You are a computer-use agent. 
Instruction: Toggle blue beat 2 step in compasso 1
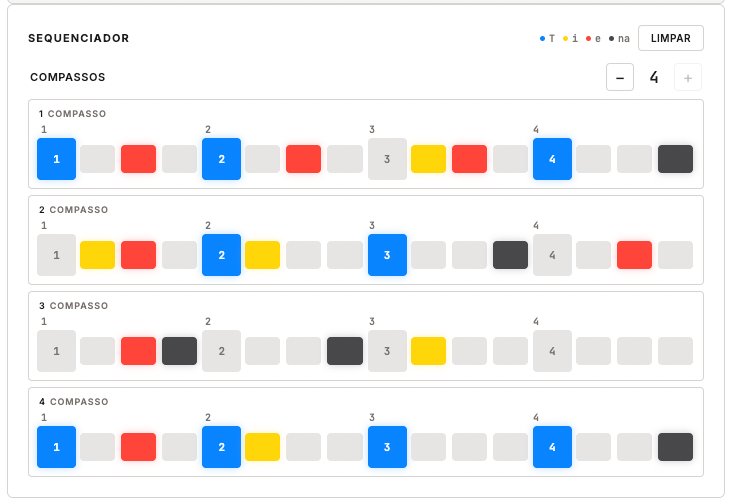[221, 159]
